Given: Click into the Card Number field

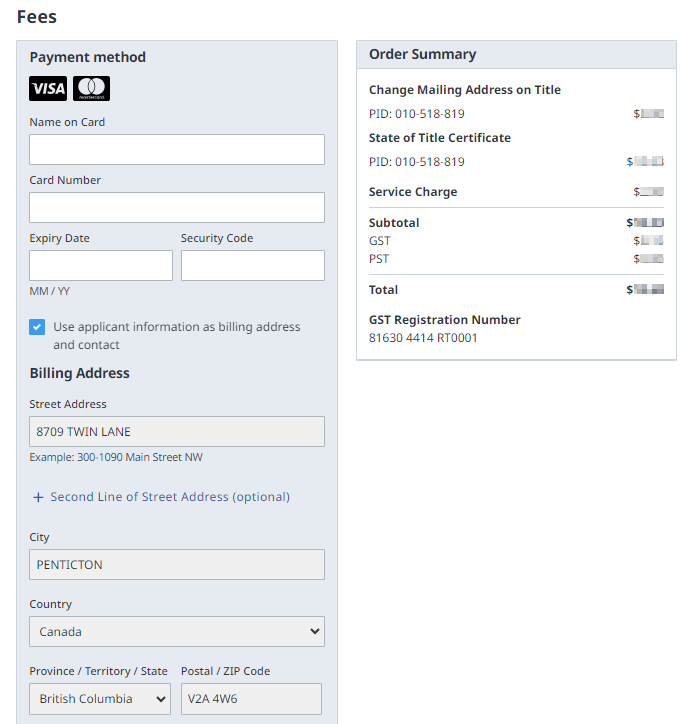Looking at the screenshot, I should 177,207.
